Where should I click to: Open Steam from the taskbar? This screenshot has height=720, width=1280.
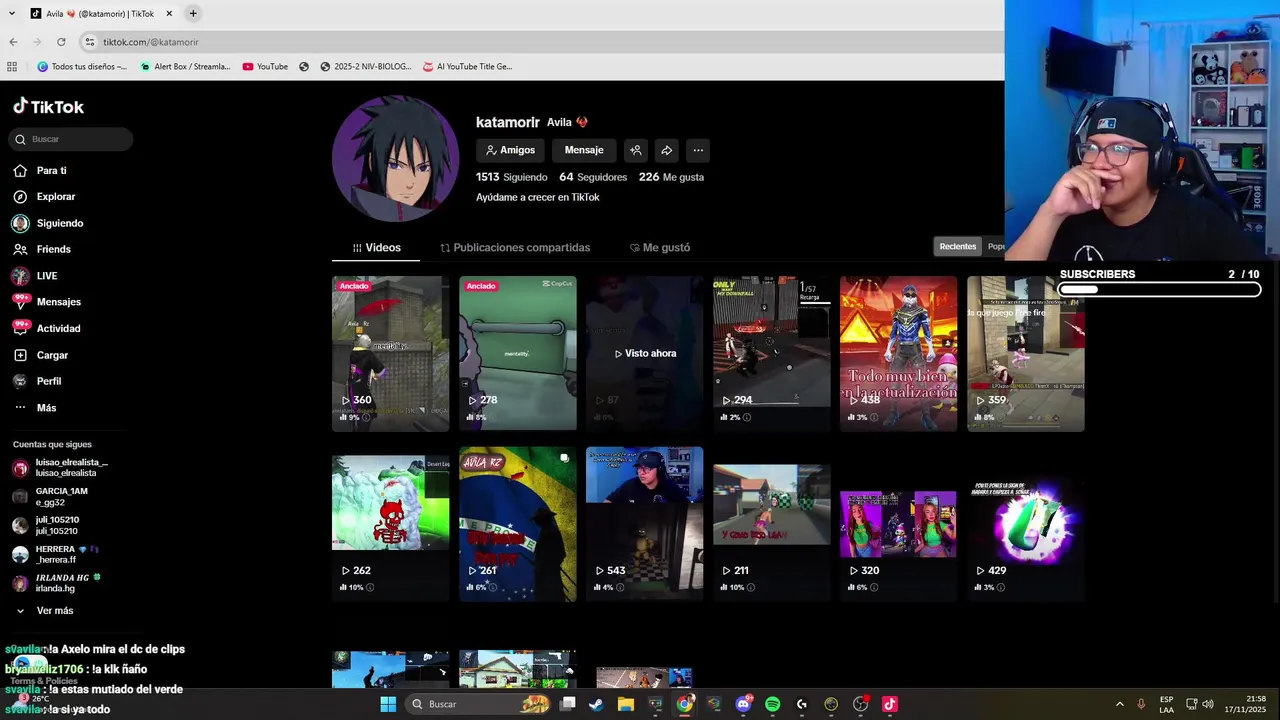[596, 704]
